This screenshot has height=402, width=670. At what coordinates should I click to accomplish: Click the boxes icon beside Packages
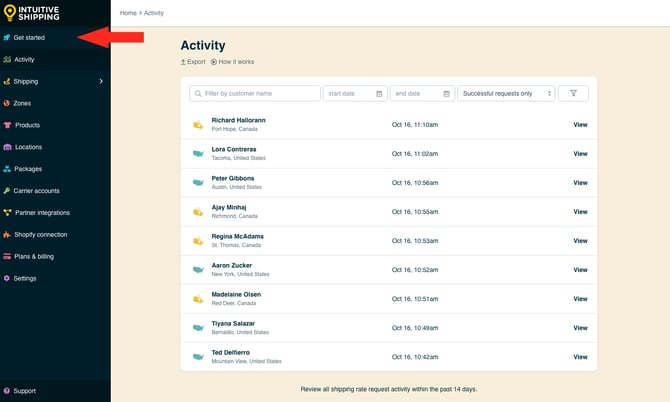tap(7, 169)
